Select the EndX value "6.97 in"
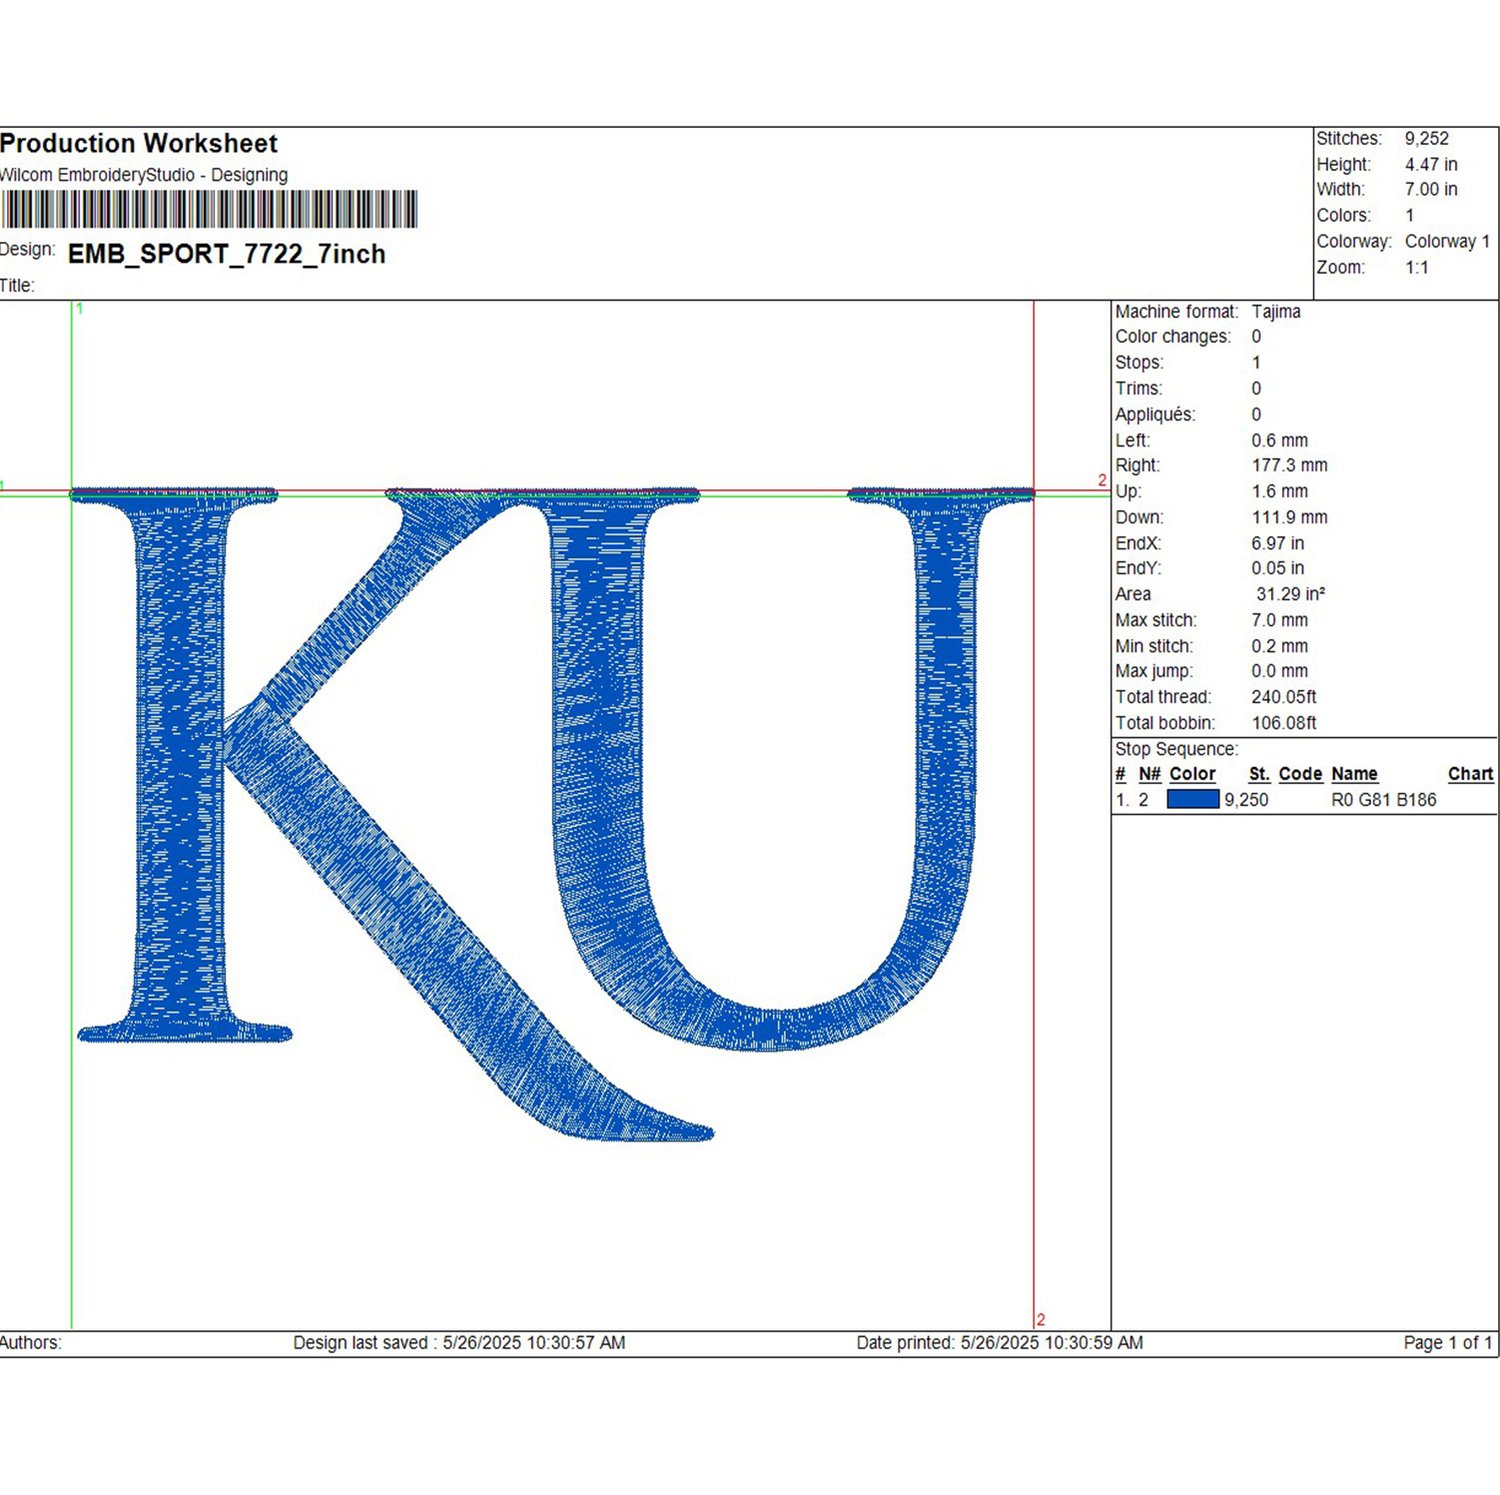1500x1495 pixels. 1278,543
